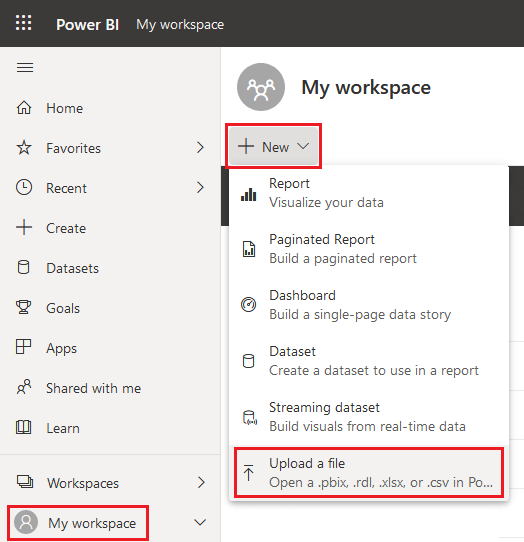Select Streaming dataset menu entry
The image size is (524, 542).
click(x=369, y=417)
